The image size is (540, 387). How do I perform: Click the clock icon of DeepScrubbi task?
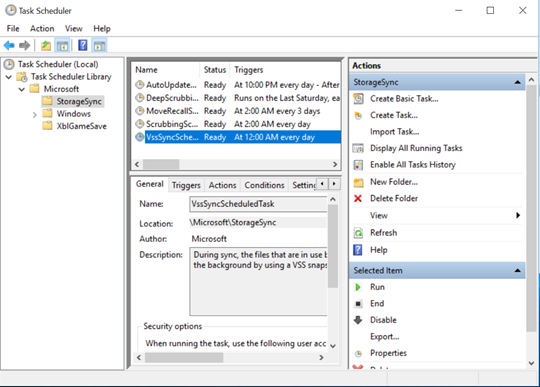coord(139,98)
